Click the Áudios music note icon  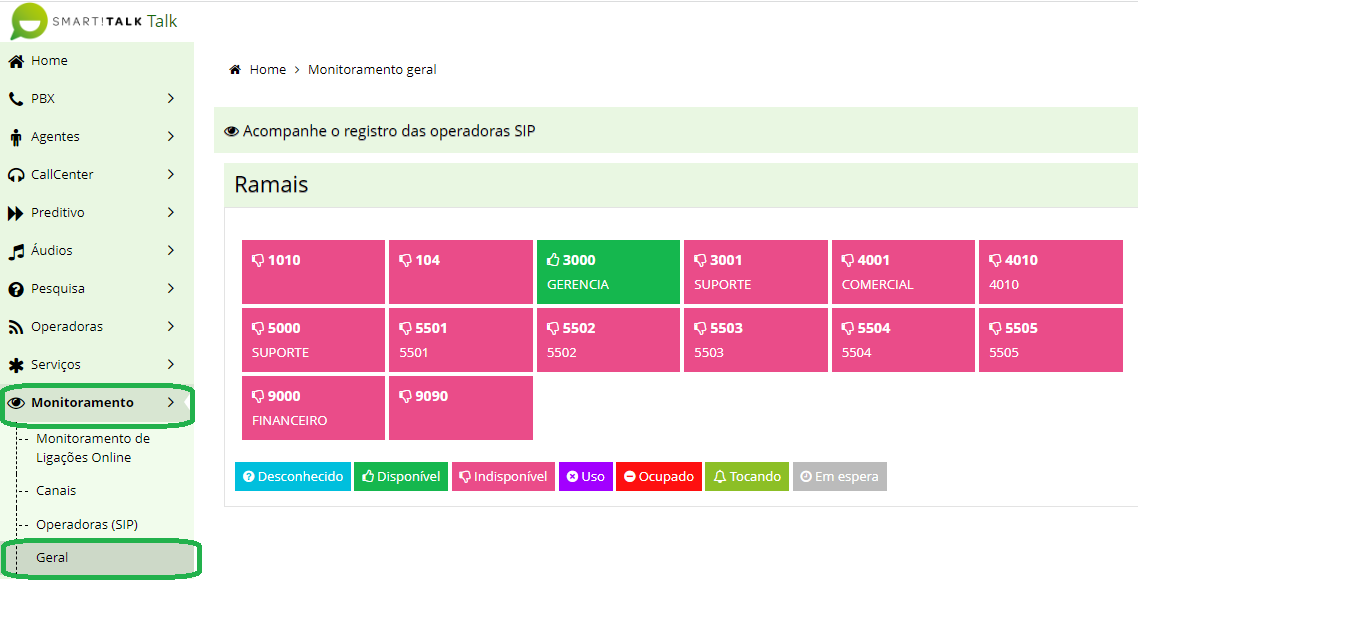(x=16, y=251)
